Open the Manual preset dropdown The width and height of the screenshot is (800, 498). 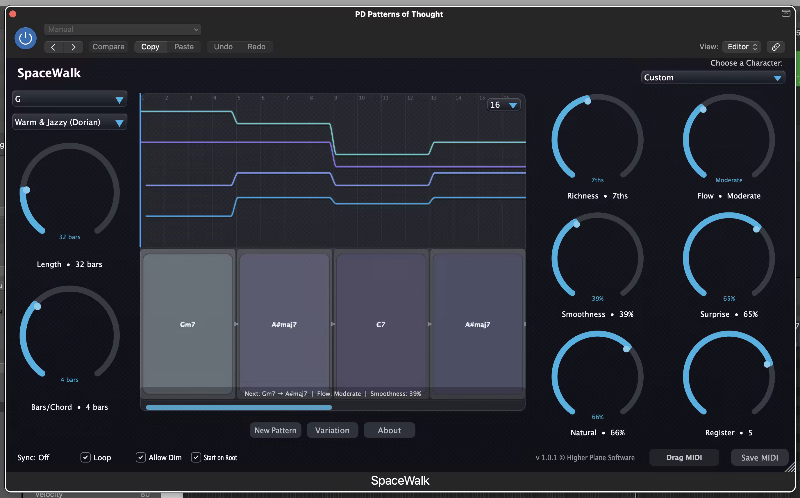click(122, 29)
